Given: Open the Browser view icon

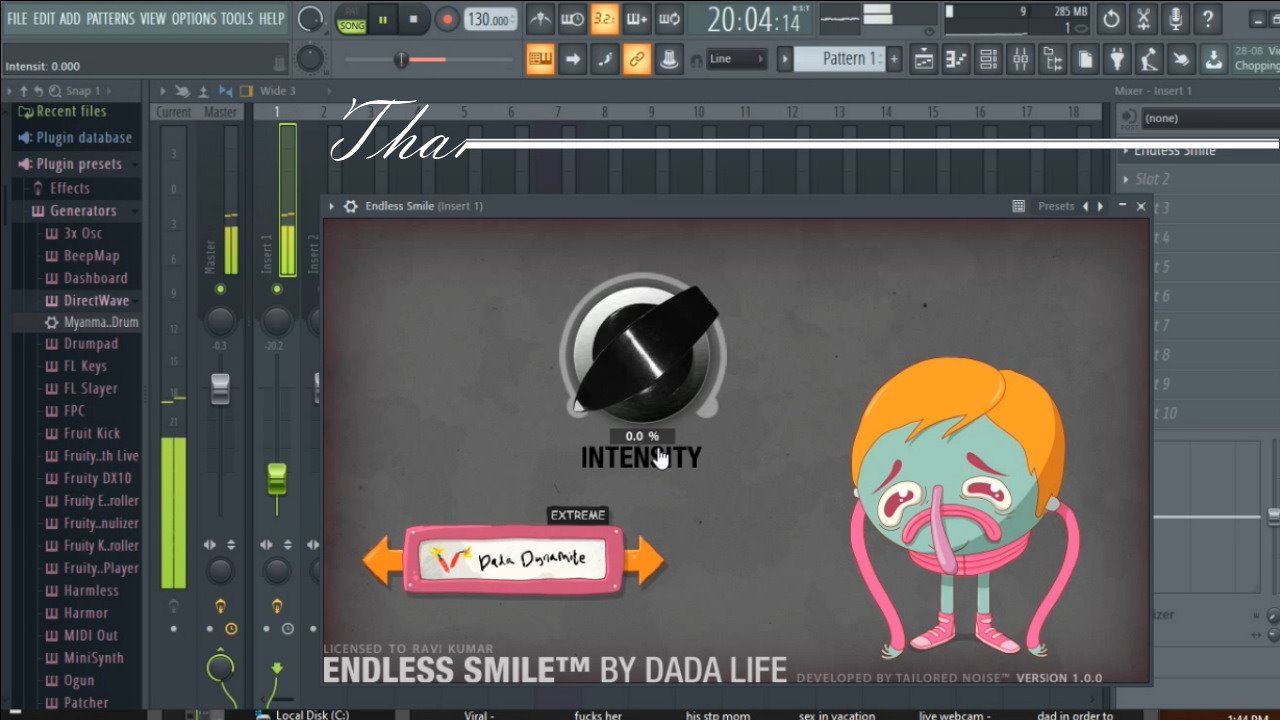Looking at the screenshot, I should coord(1052,59).
